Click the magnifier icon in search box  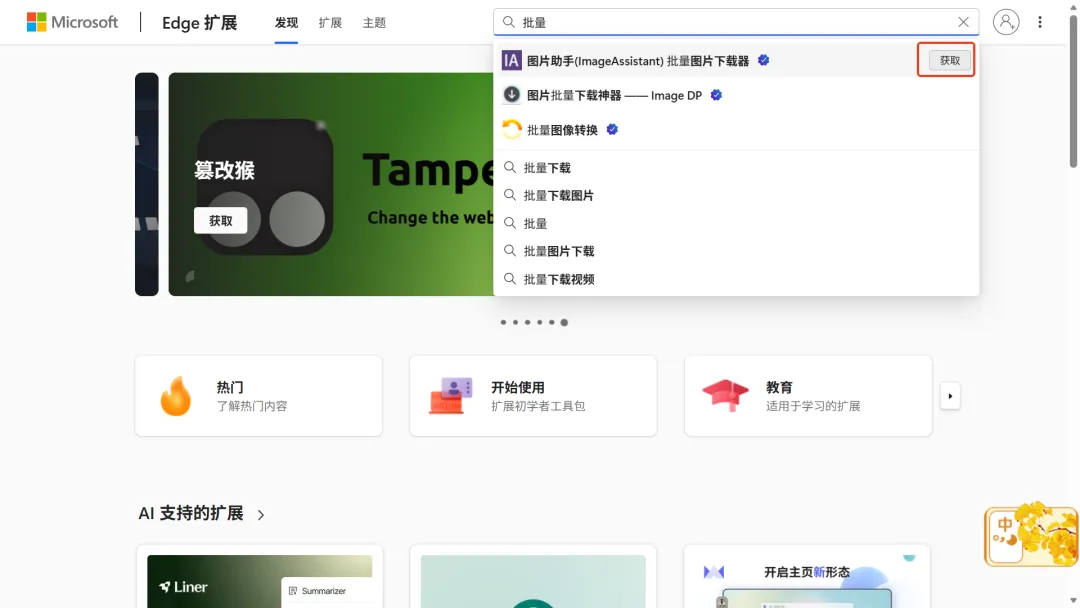pyautogui.click(x=508, y=22)
